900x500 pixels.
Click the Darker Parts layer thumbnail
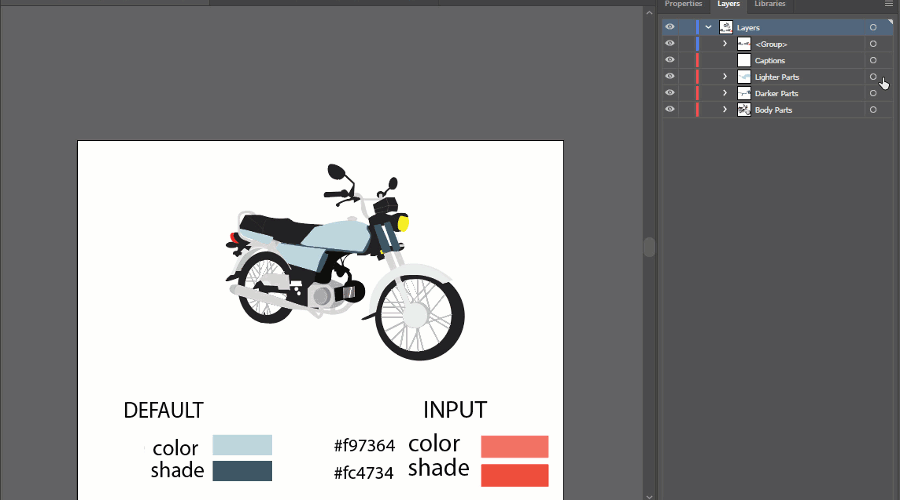point(744,93)
